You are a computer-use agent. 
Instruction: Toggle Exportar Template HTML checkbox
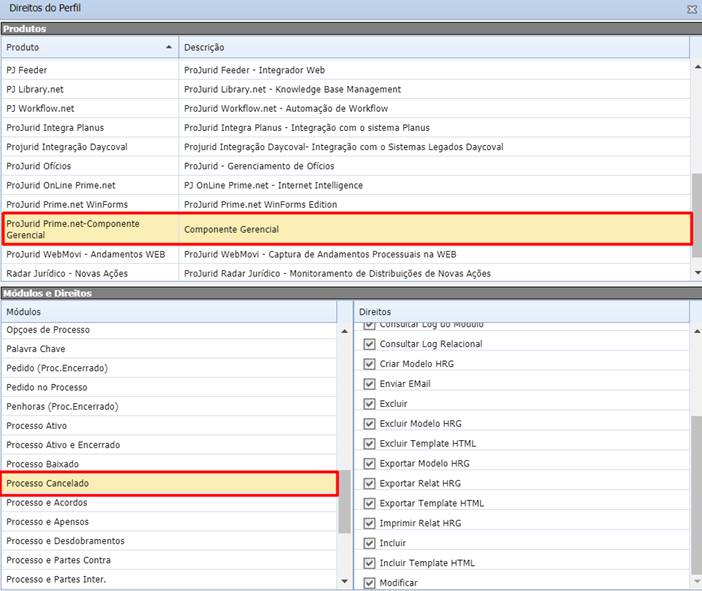pos(369,503)
